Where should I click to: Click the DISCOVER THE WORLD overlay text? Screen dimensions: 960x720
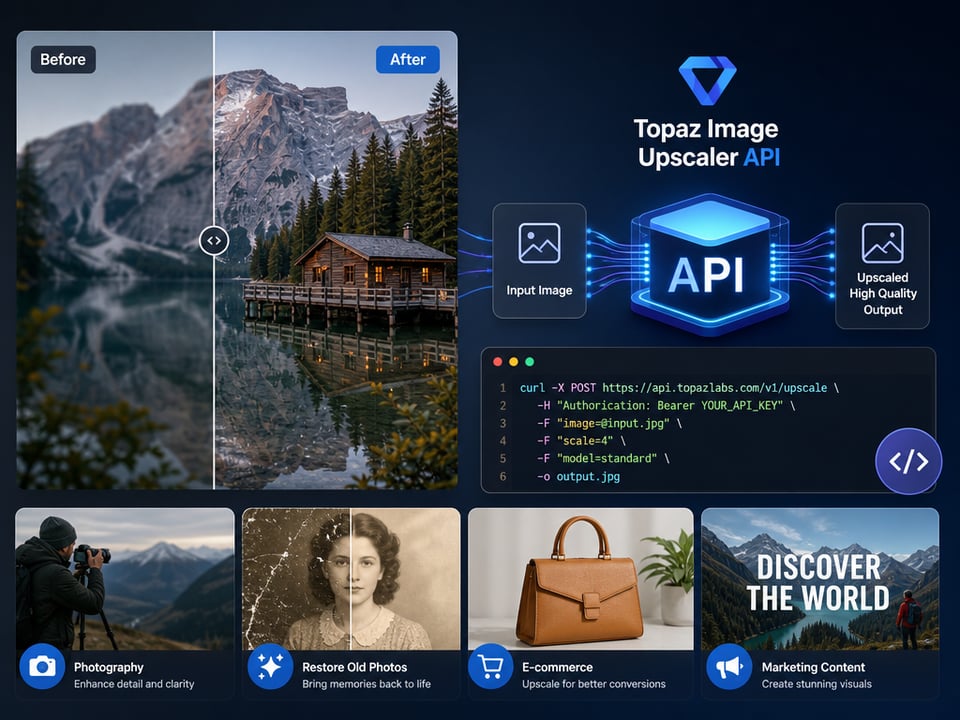[x=819, y=582]
